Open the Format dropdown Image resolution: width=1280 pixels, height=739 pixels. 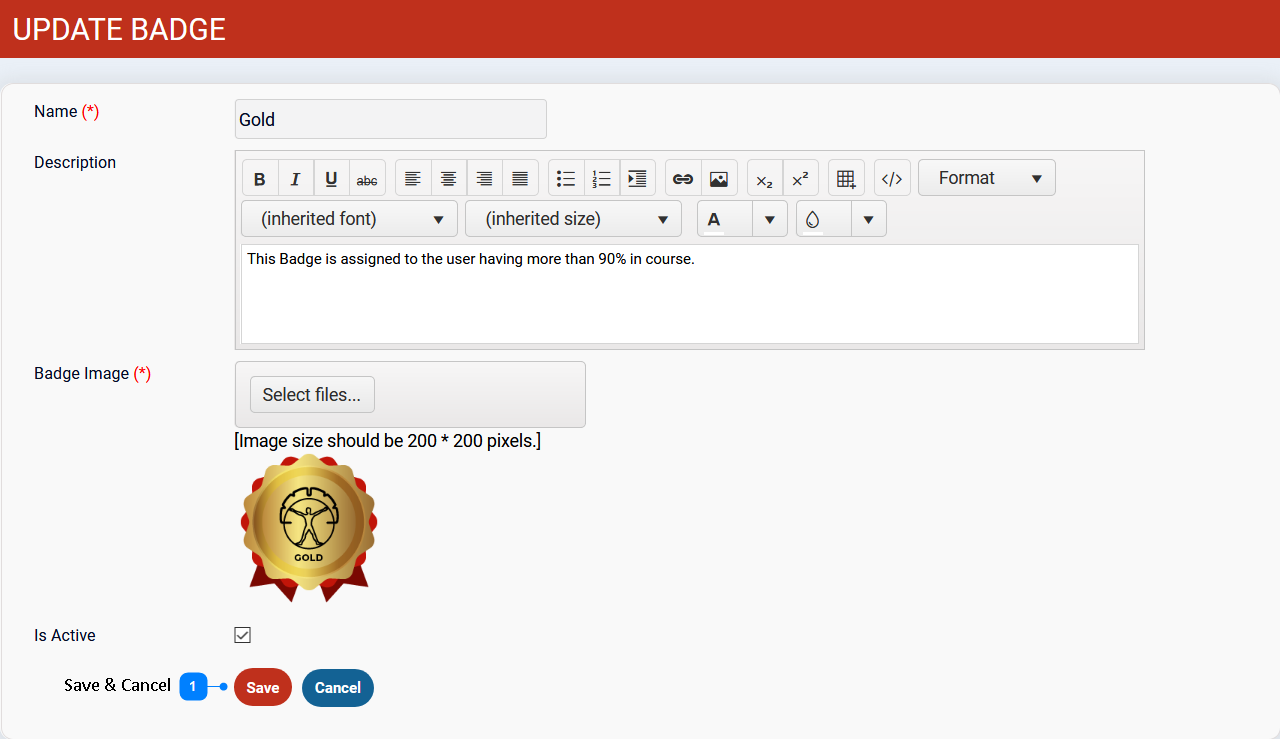(986, 178)
